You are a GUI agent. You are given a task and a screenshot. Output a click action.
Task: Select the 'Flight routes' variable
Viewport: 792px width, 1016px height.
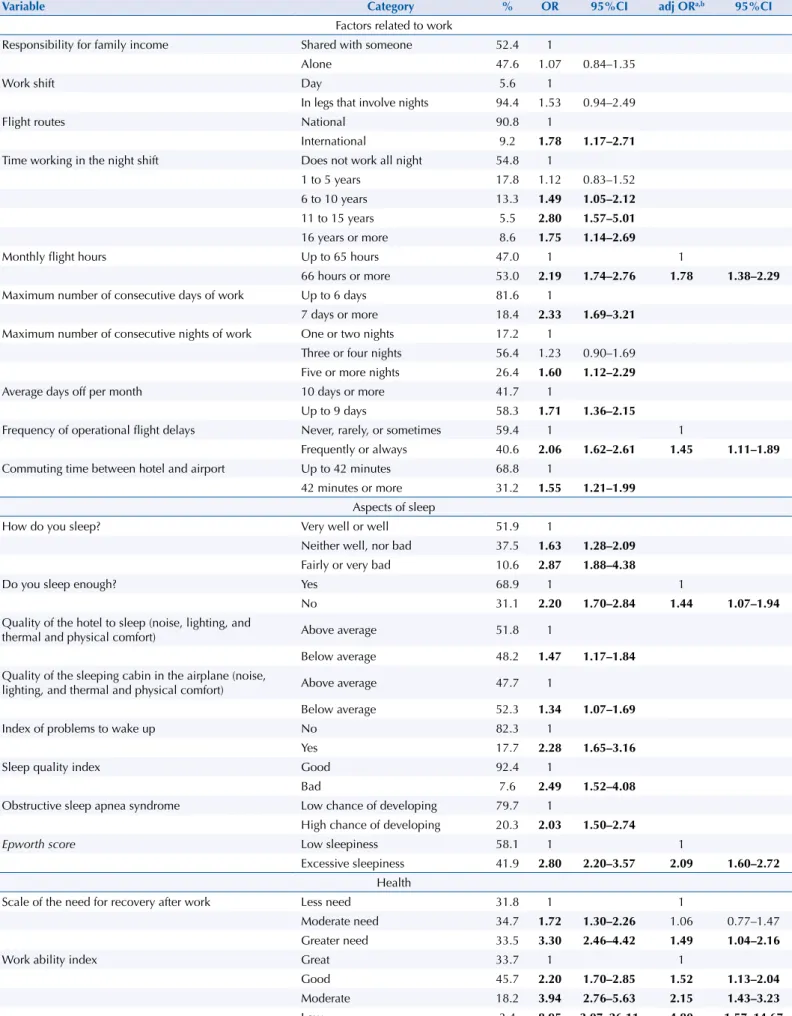[x=33, y=122]
